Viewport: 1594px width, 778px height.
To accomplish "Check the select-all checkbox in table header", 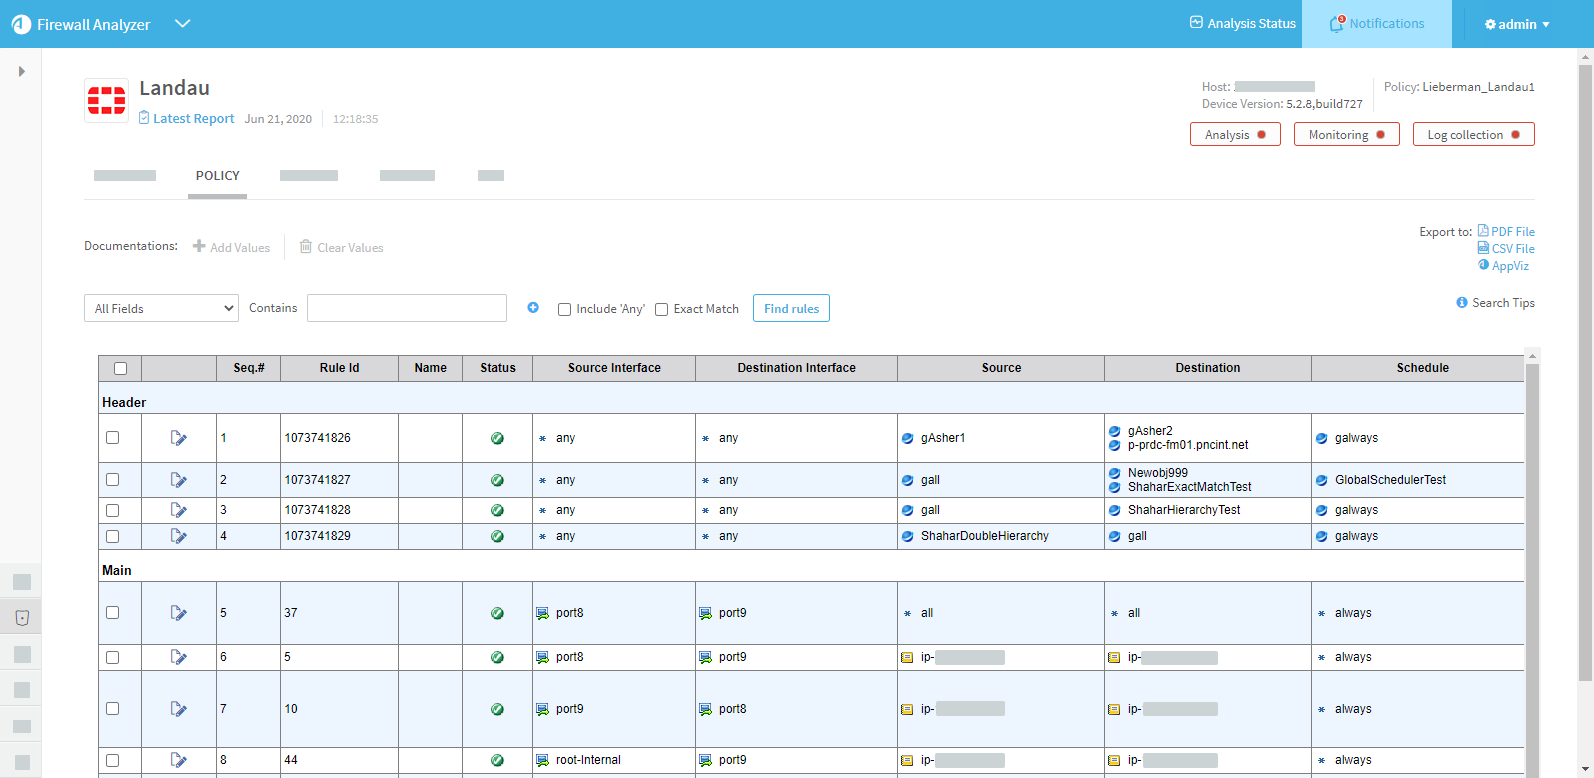I will click(x=121, y=368).
